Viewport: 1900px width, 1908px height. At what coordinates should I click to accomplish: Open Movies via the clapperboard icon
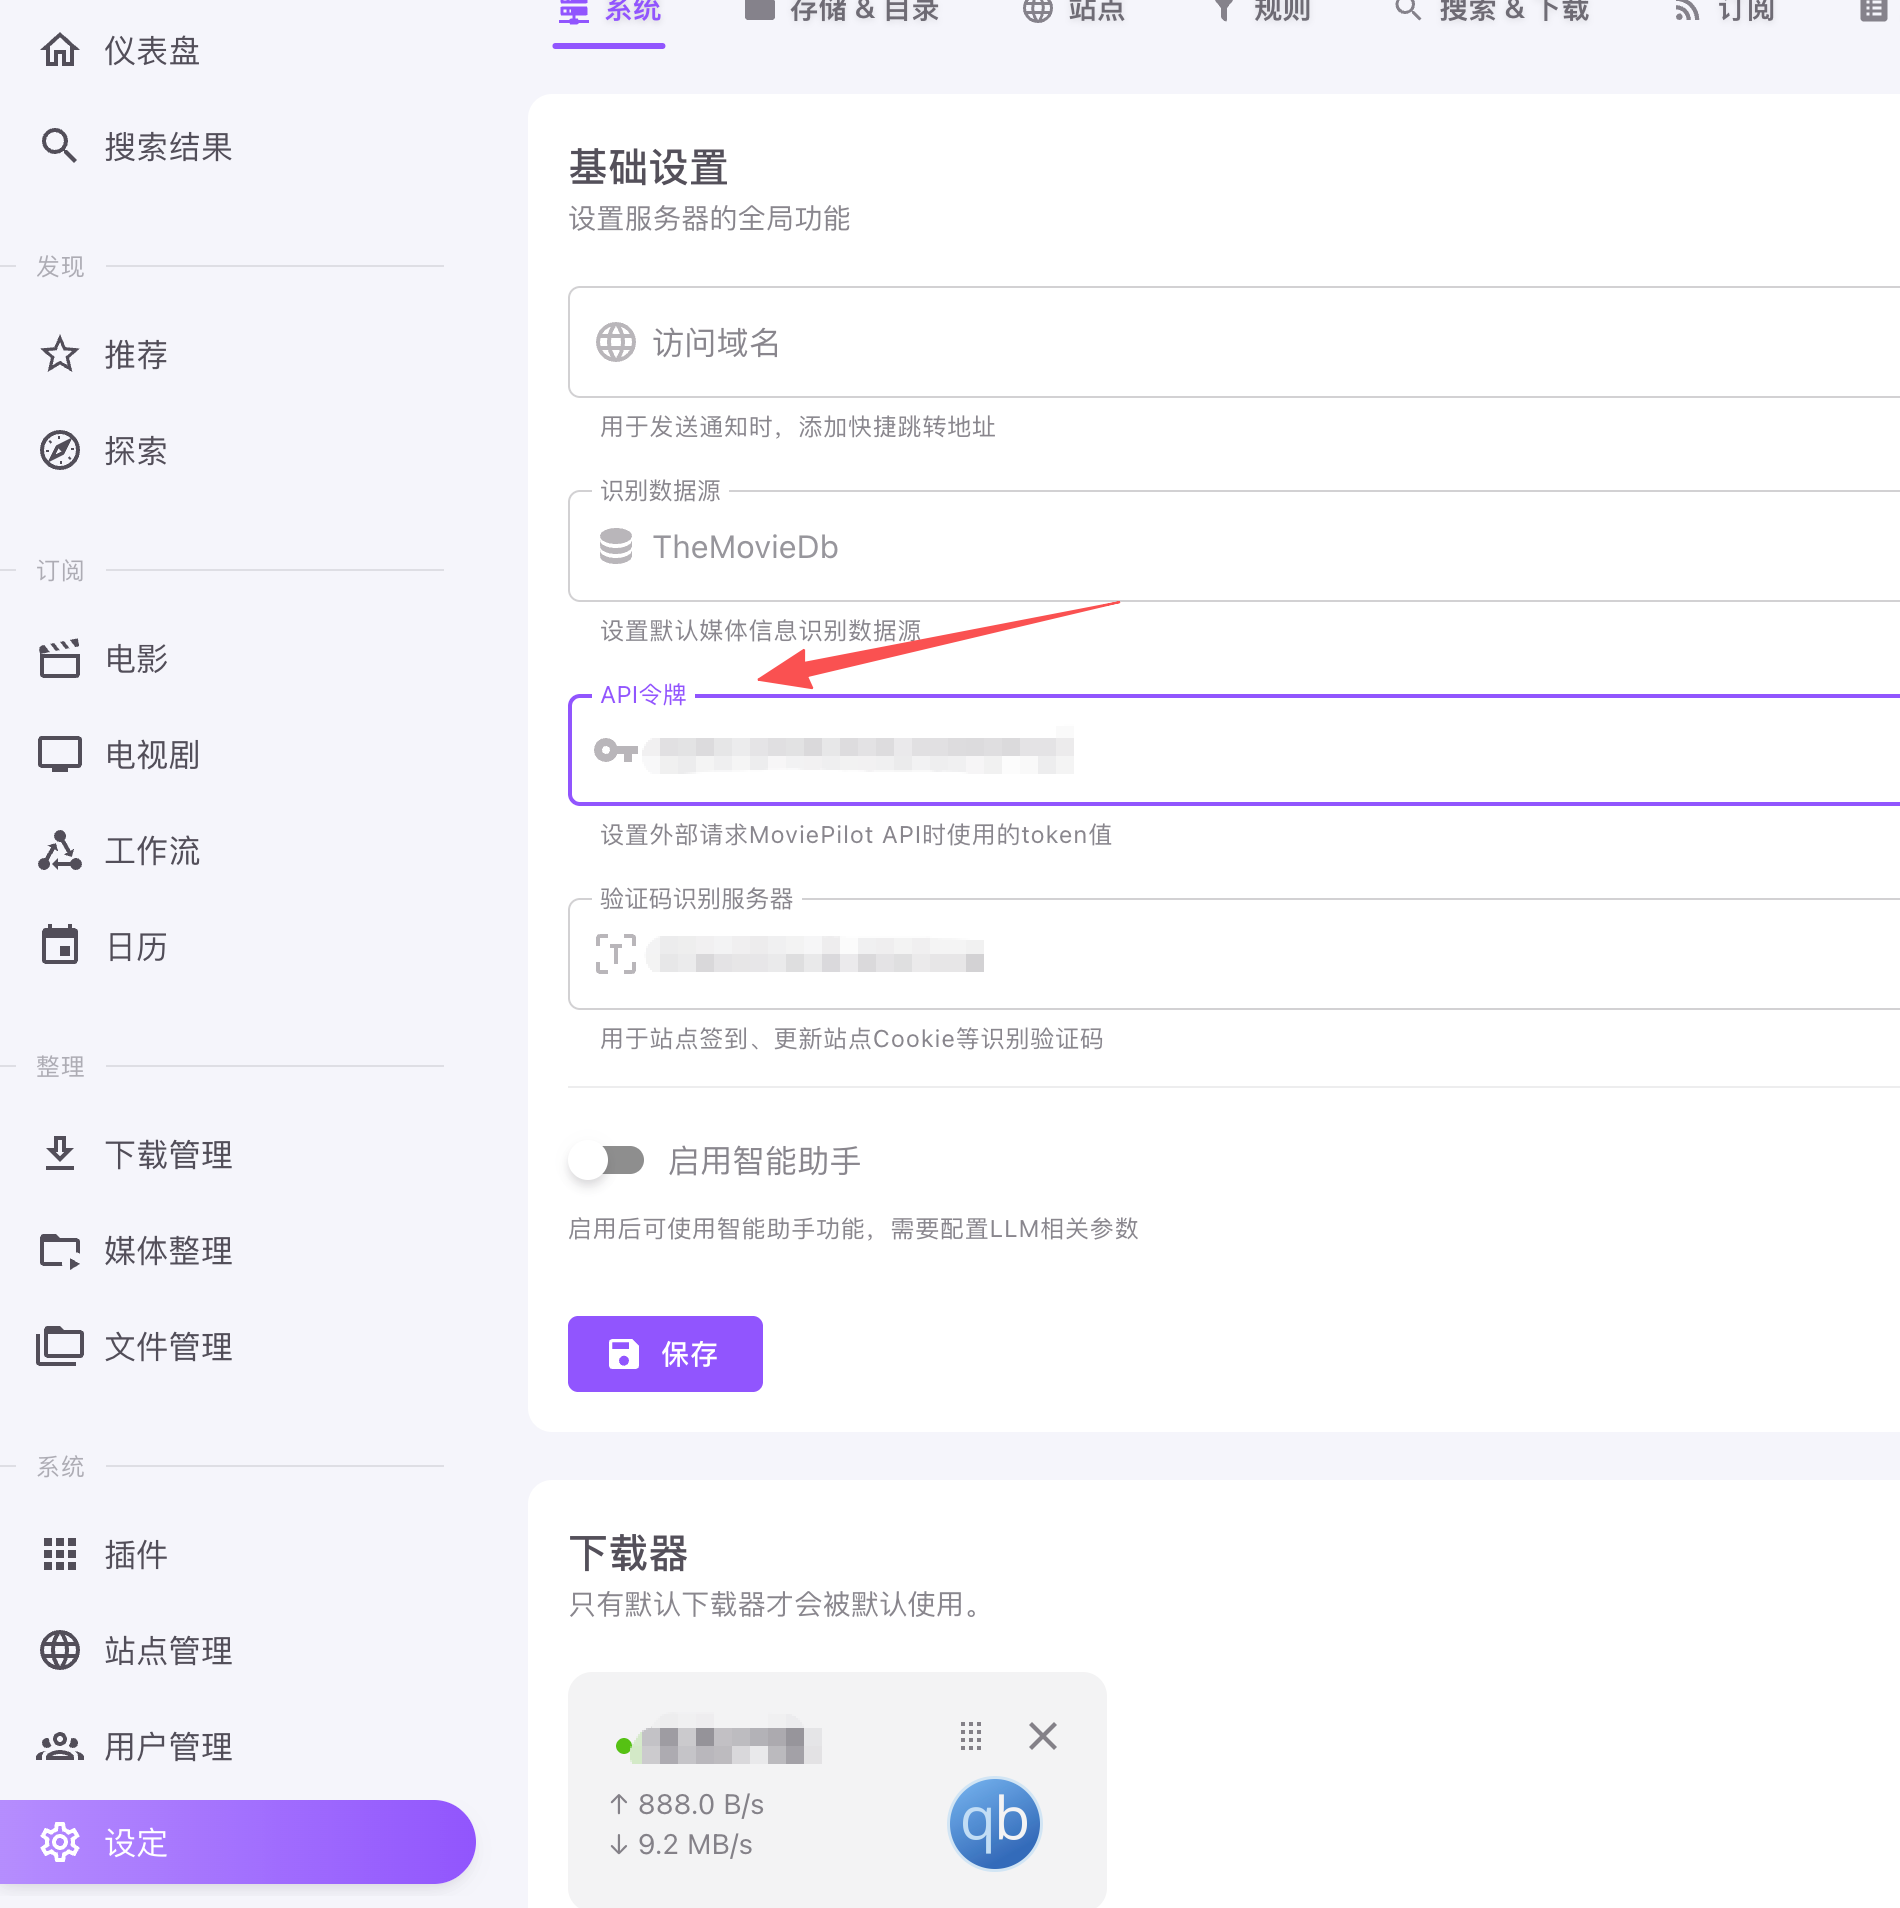point(60,659)
